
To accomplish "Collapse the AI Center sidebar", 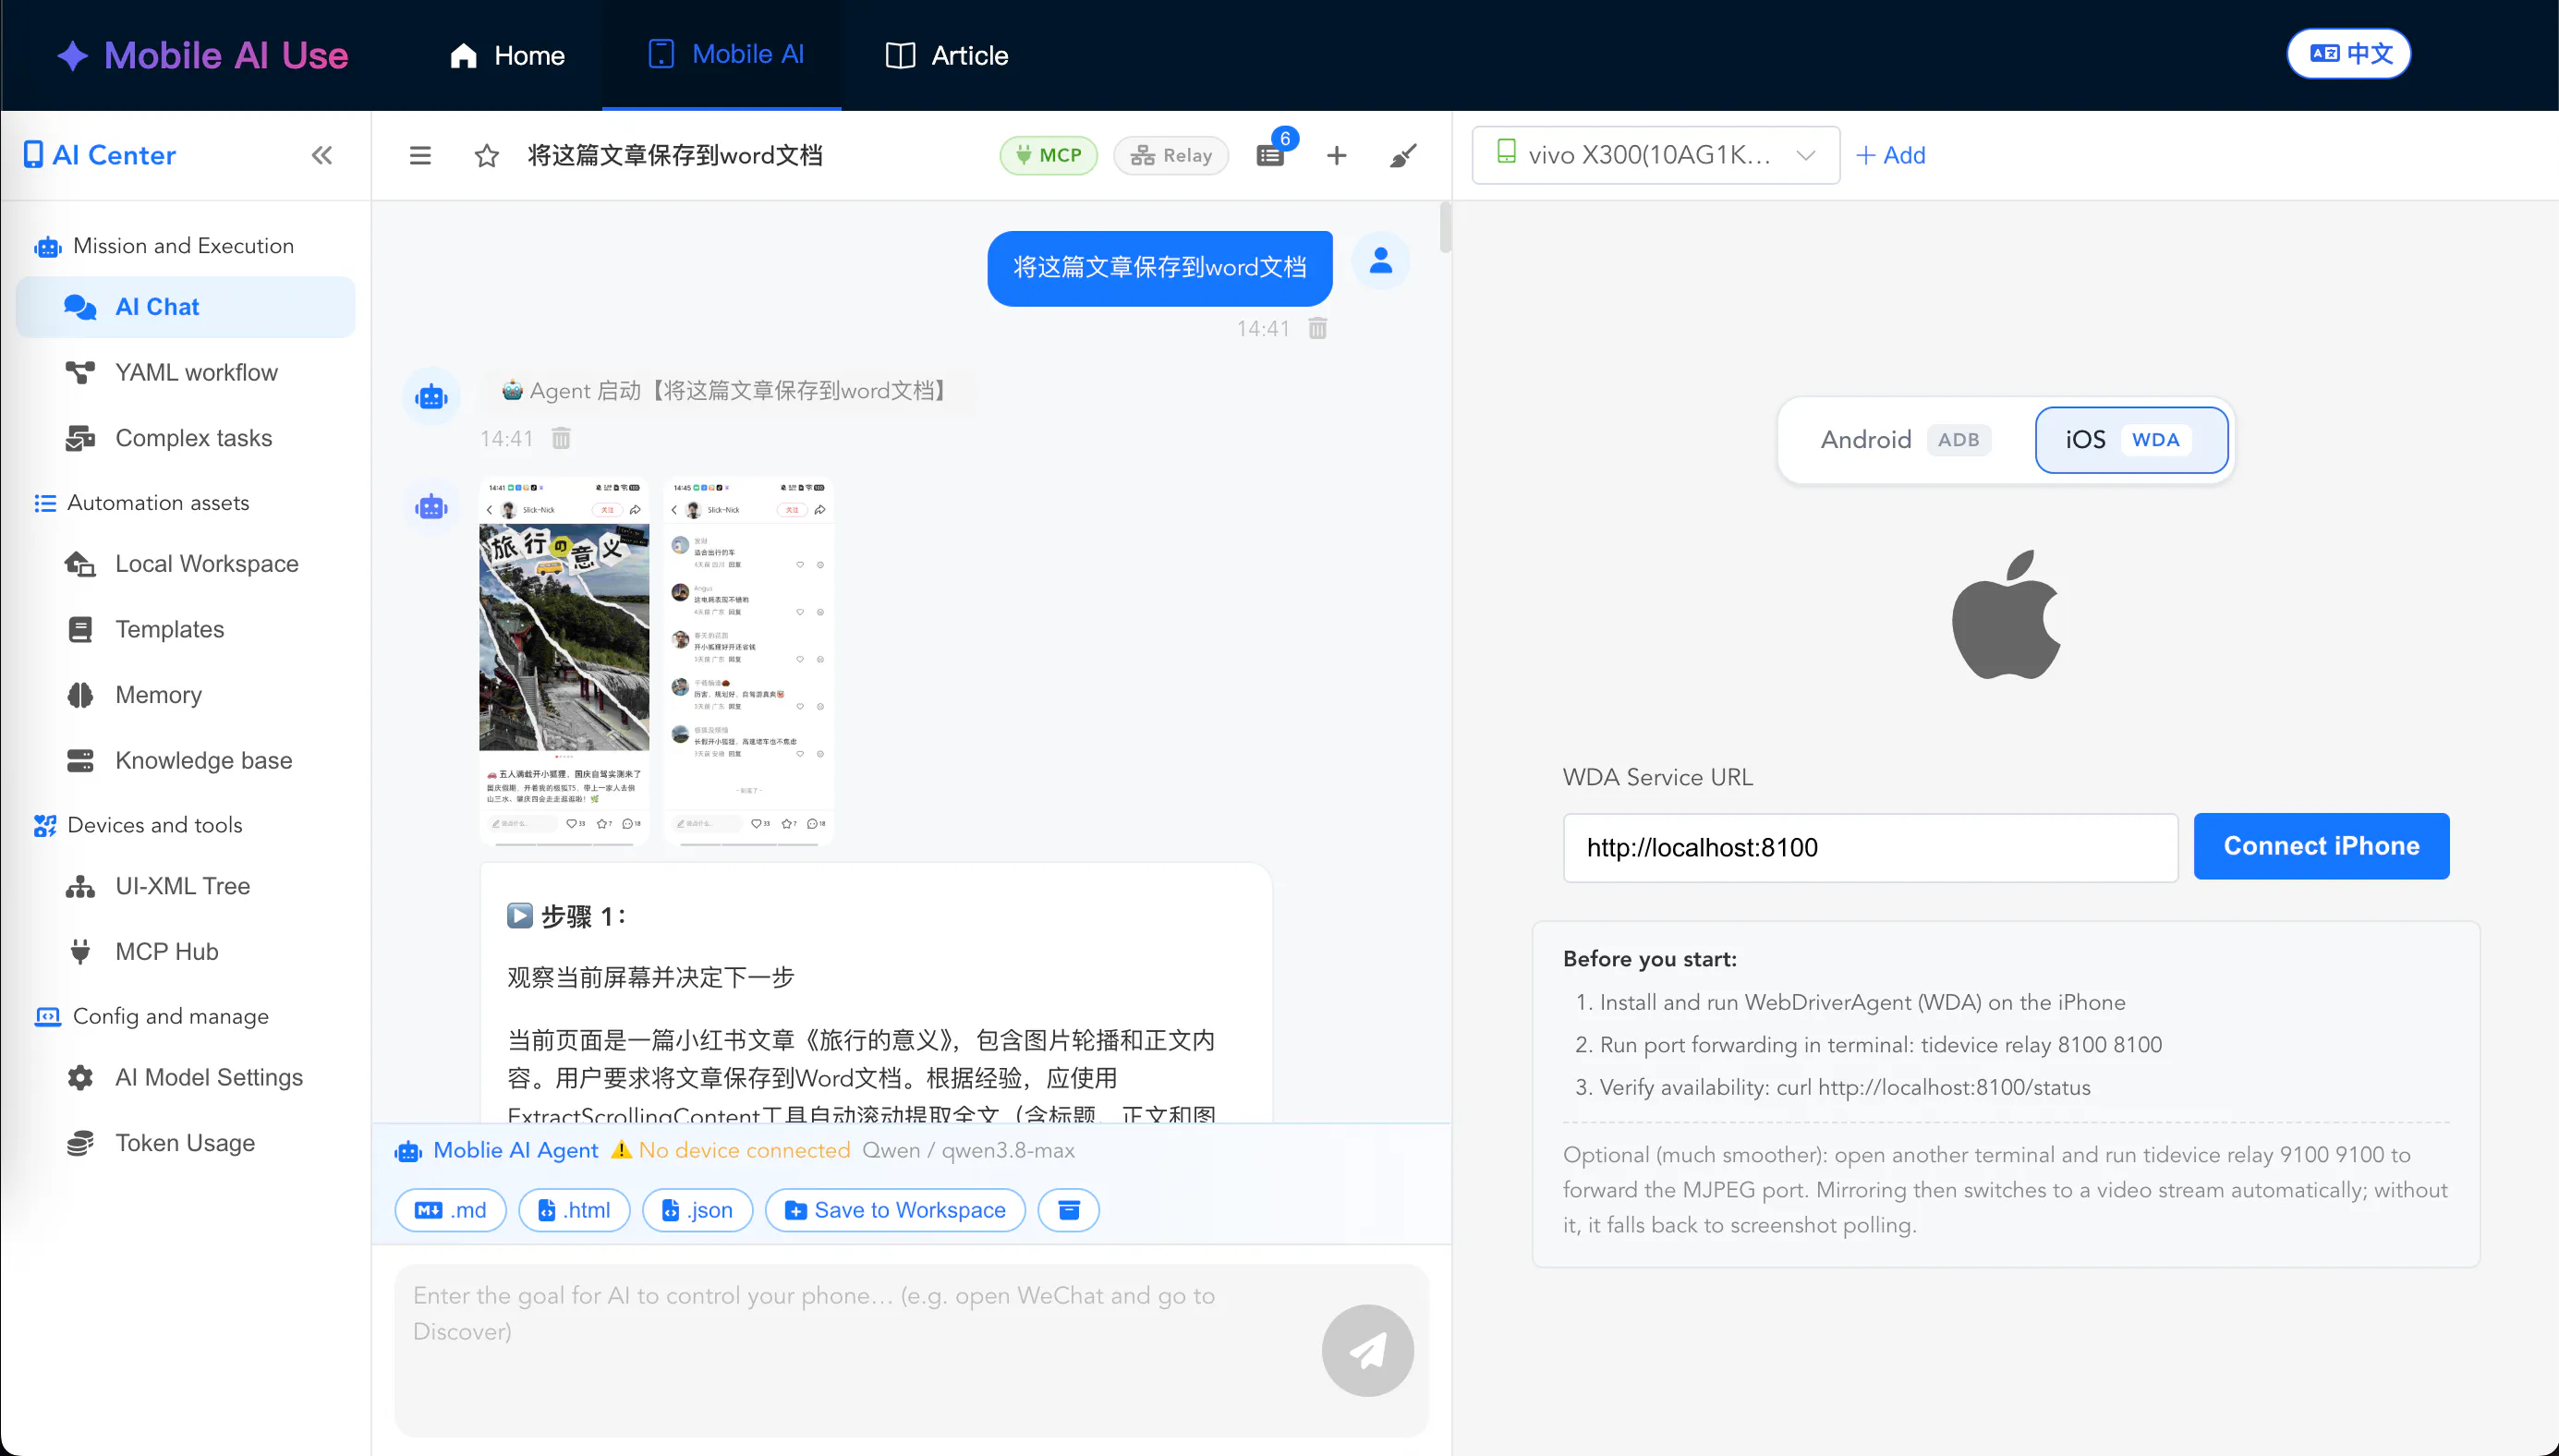I will [x=321, y=155].
